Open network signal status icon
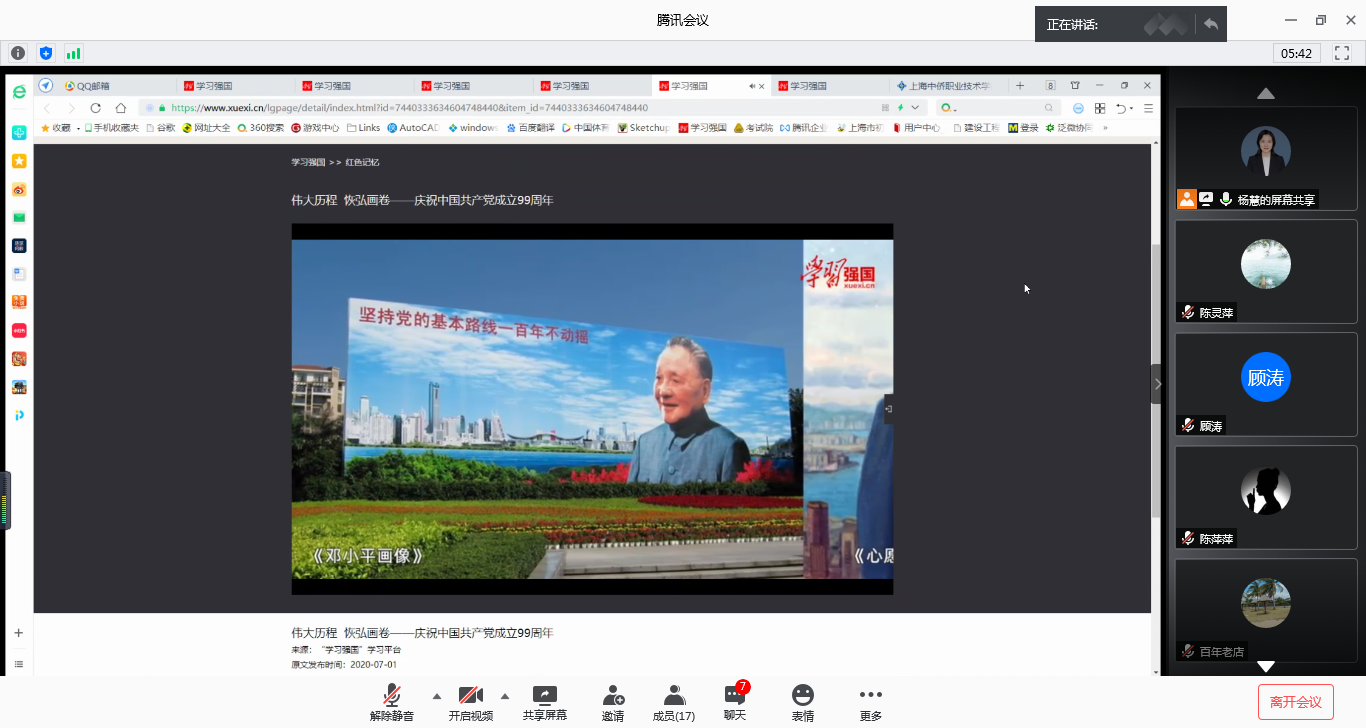The width and height of the screenshot is (1366, 728). click(x=73, y=53)
